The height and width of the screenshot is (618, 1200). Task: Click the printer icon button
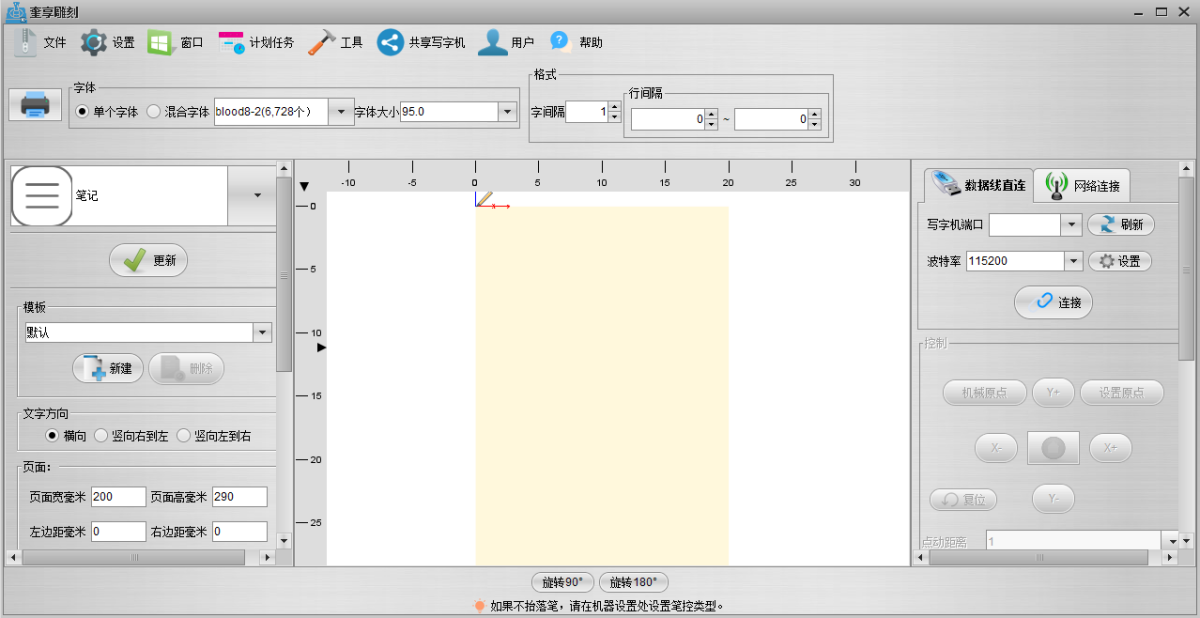tap(35, 104)
